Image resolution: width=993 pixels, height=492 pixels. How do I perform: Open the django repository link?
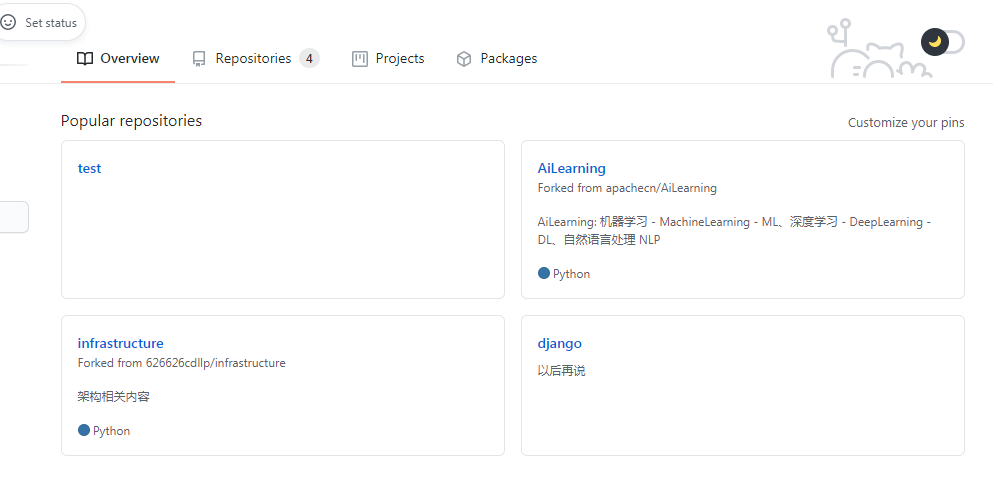click(559, 344)
